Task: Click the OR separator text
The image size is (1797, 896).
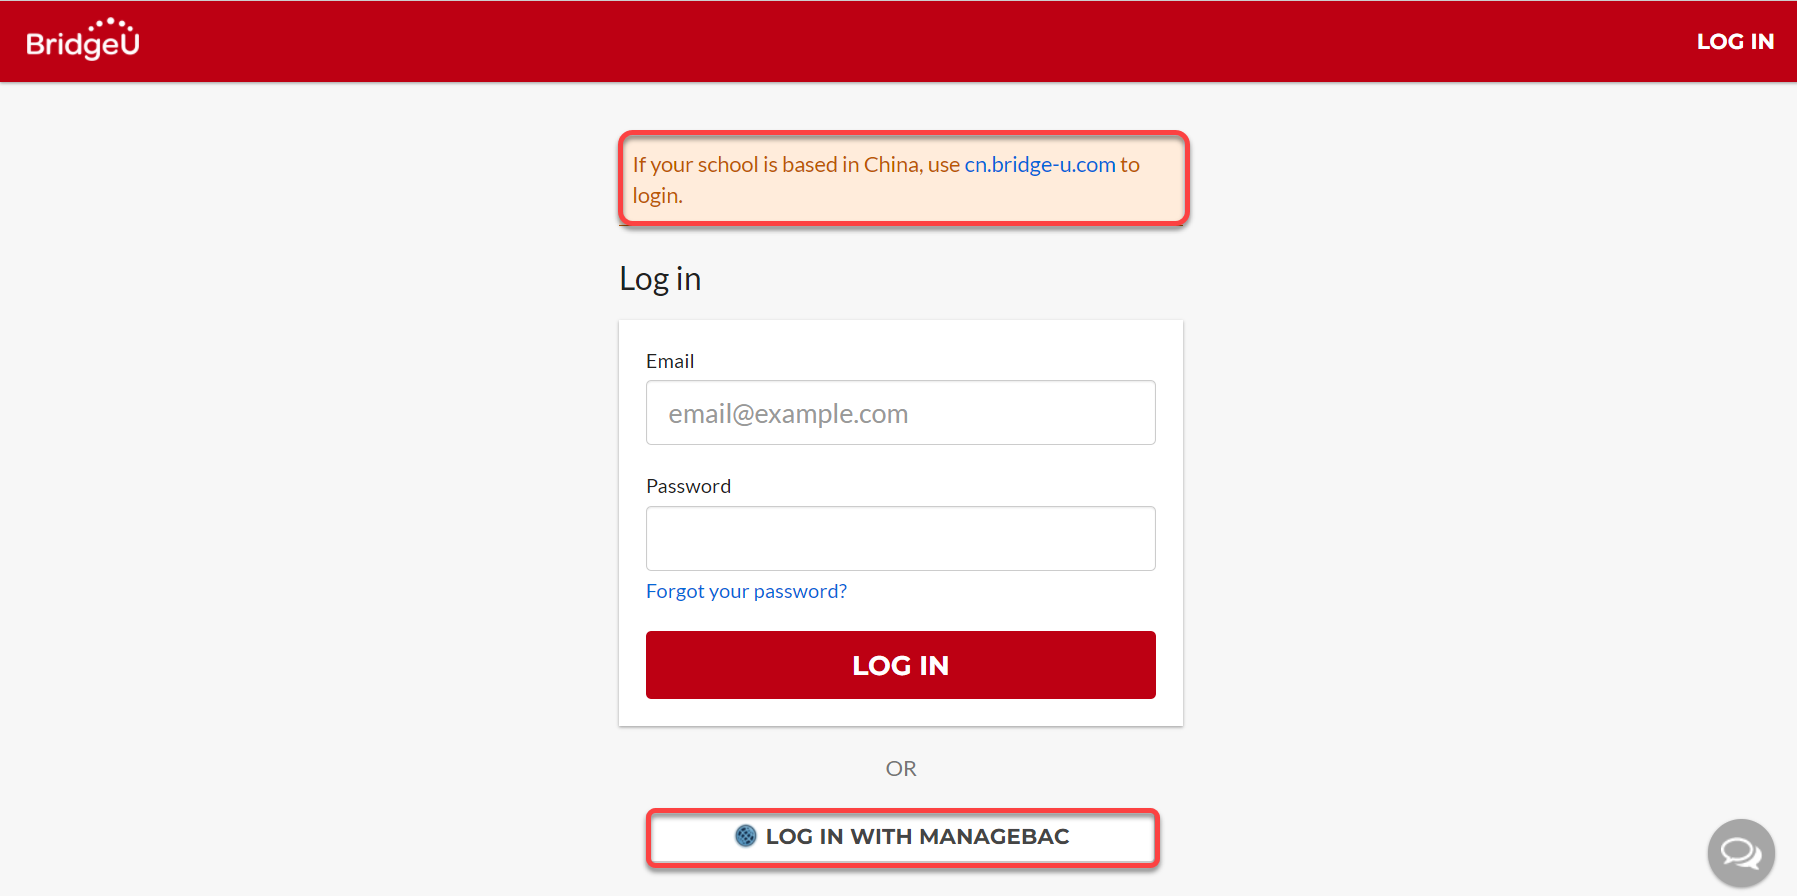Action: pos(901,769)
